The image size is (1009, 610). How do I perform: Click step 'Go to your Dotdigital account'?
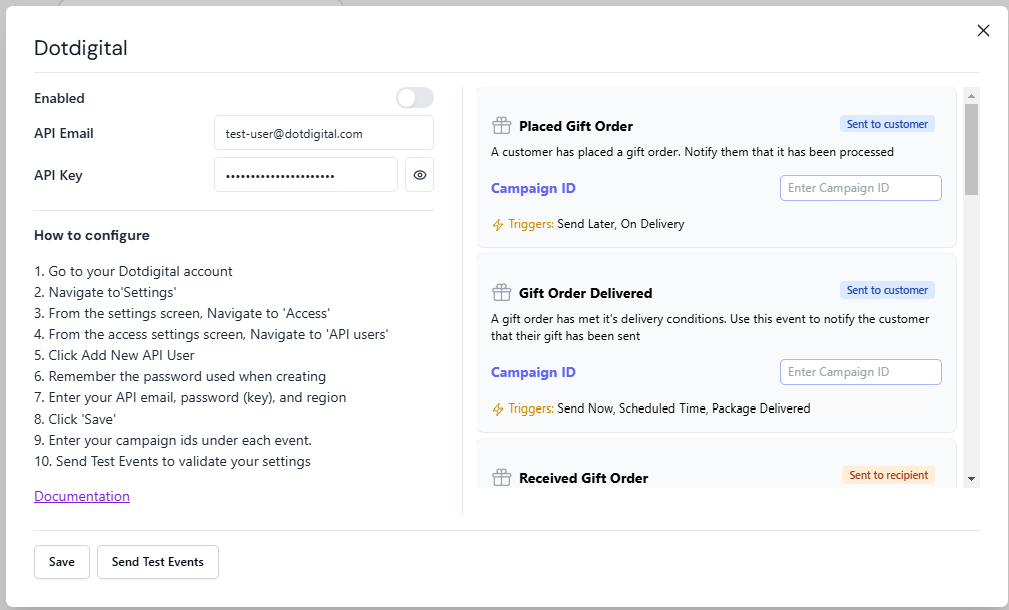pos(133,272)
